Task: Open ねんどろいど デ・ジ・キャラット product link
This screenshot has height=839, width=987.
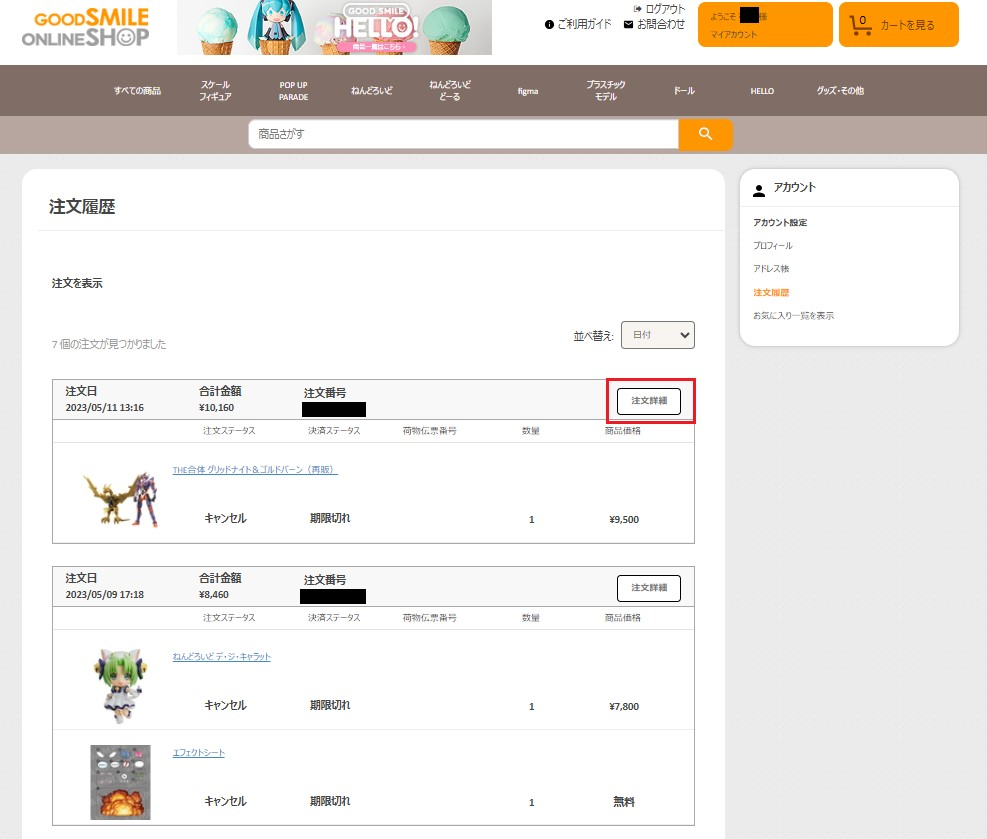Action: click(222, 656)
